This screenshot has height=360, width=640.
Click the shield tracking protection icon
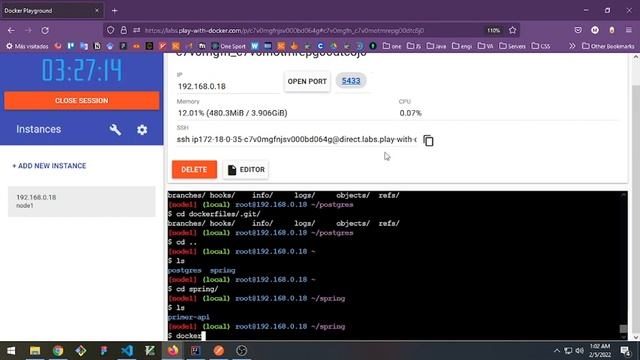pyautogui.click(x=111, y=30)
